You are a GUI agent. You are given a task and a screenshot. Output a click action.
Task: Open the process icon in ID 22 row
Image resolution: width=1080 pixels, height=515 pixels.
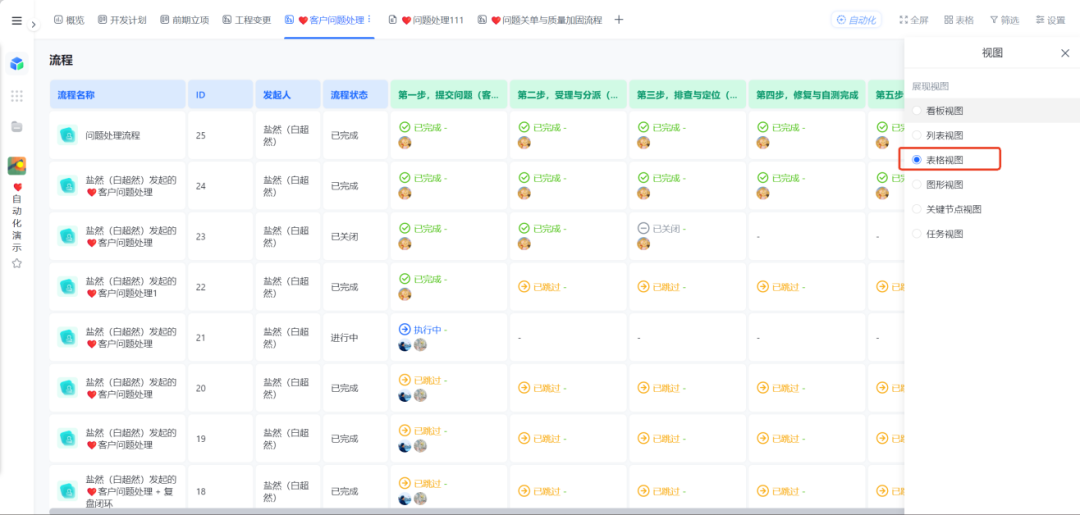(68, 287)
